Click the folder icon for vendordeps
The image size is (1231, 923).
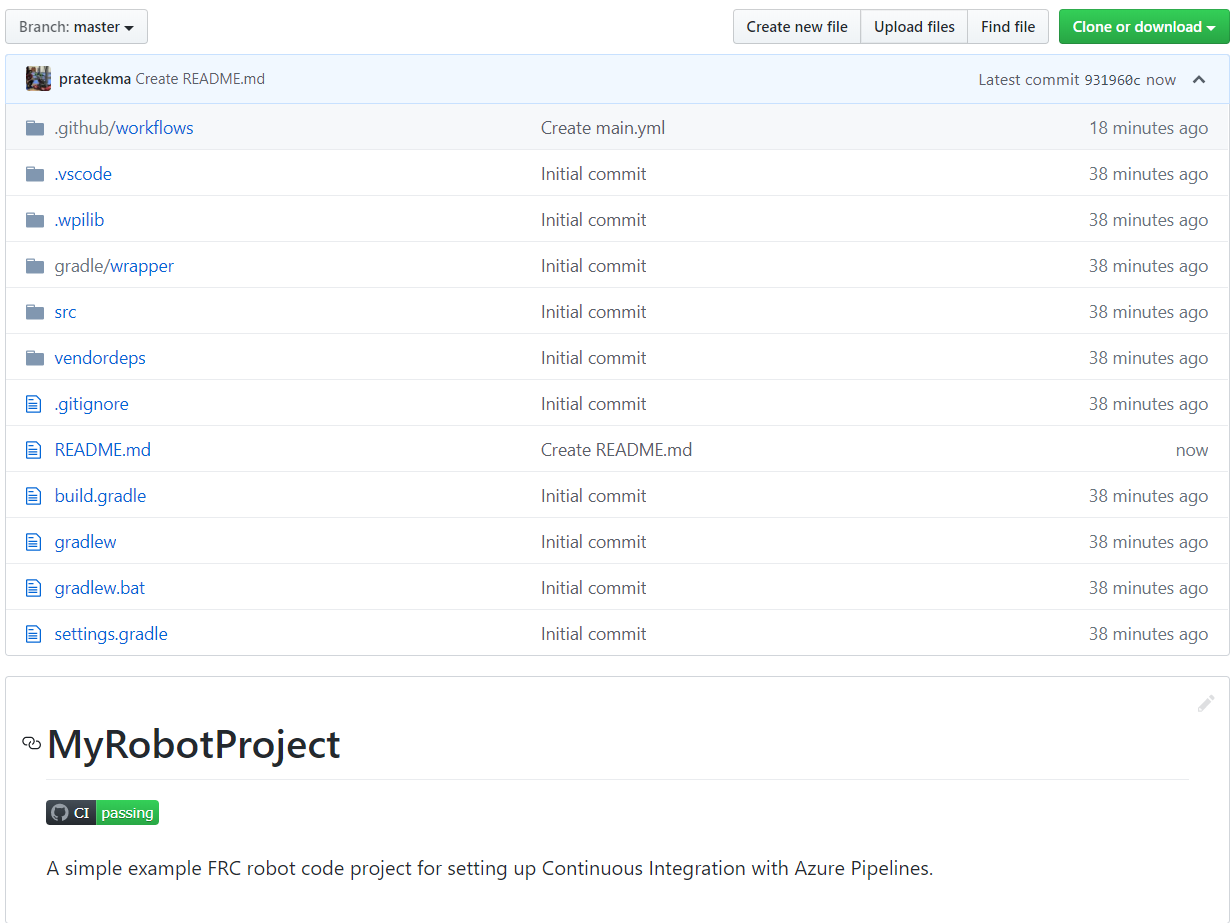35,358
